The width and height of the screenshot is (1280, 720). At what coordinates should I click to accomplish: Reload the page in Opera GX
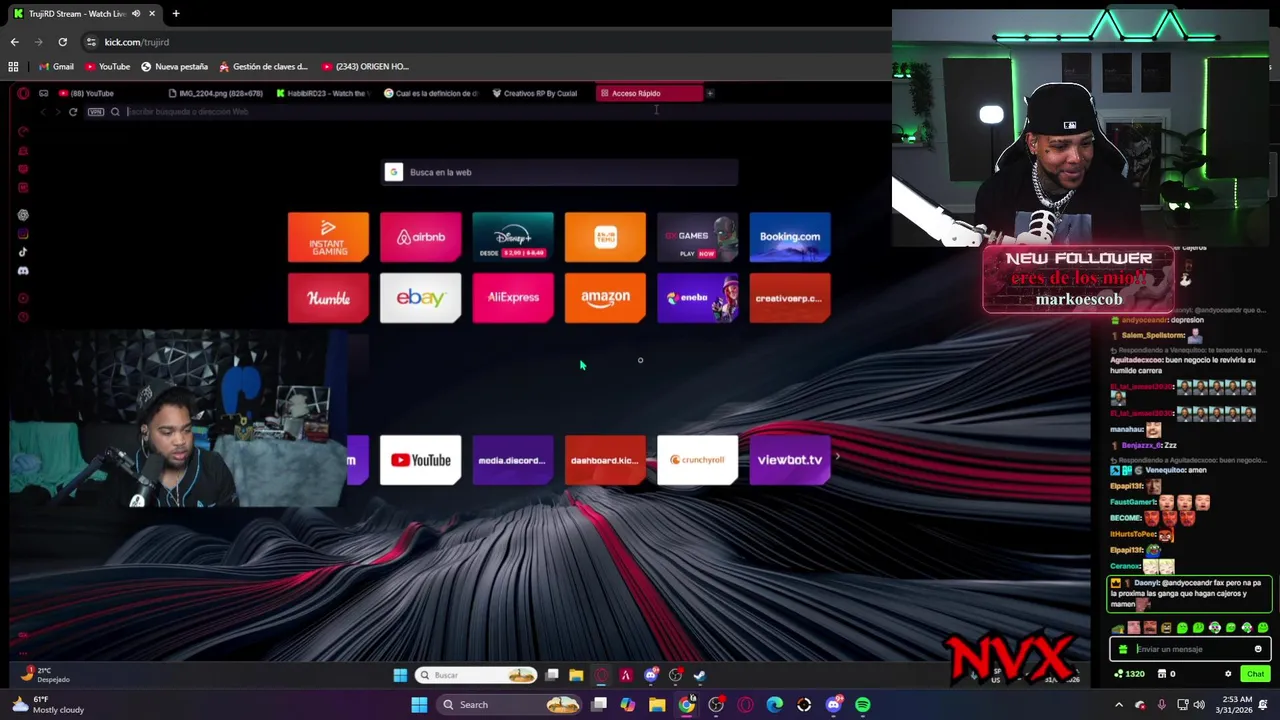pyautogui.click(x=73, y=112)
